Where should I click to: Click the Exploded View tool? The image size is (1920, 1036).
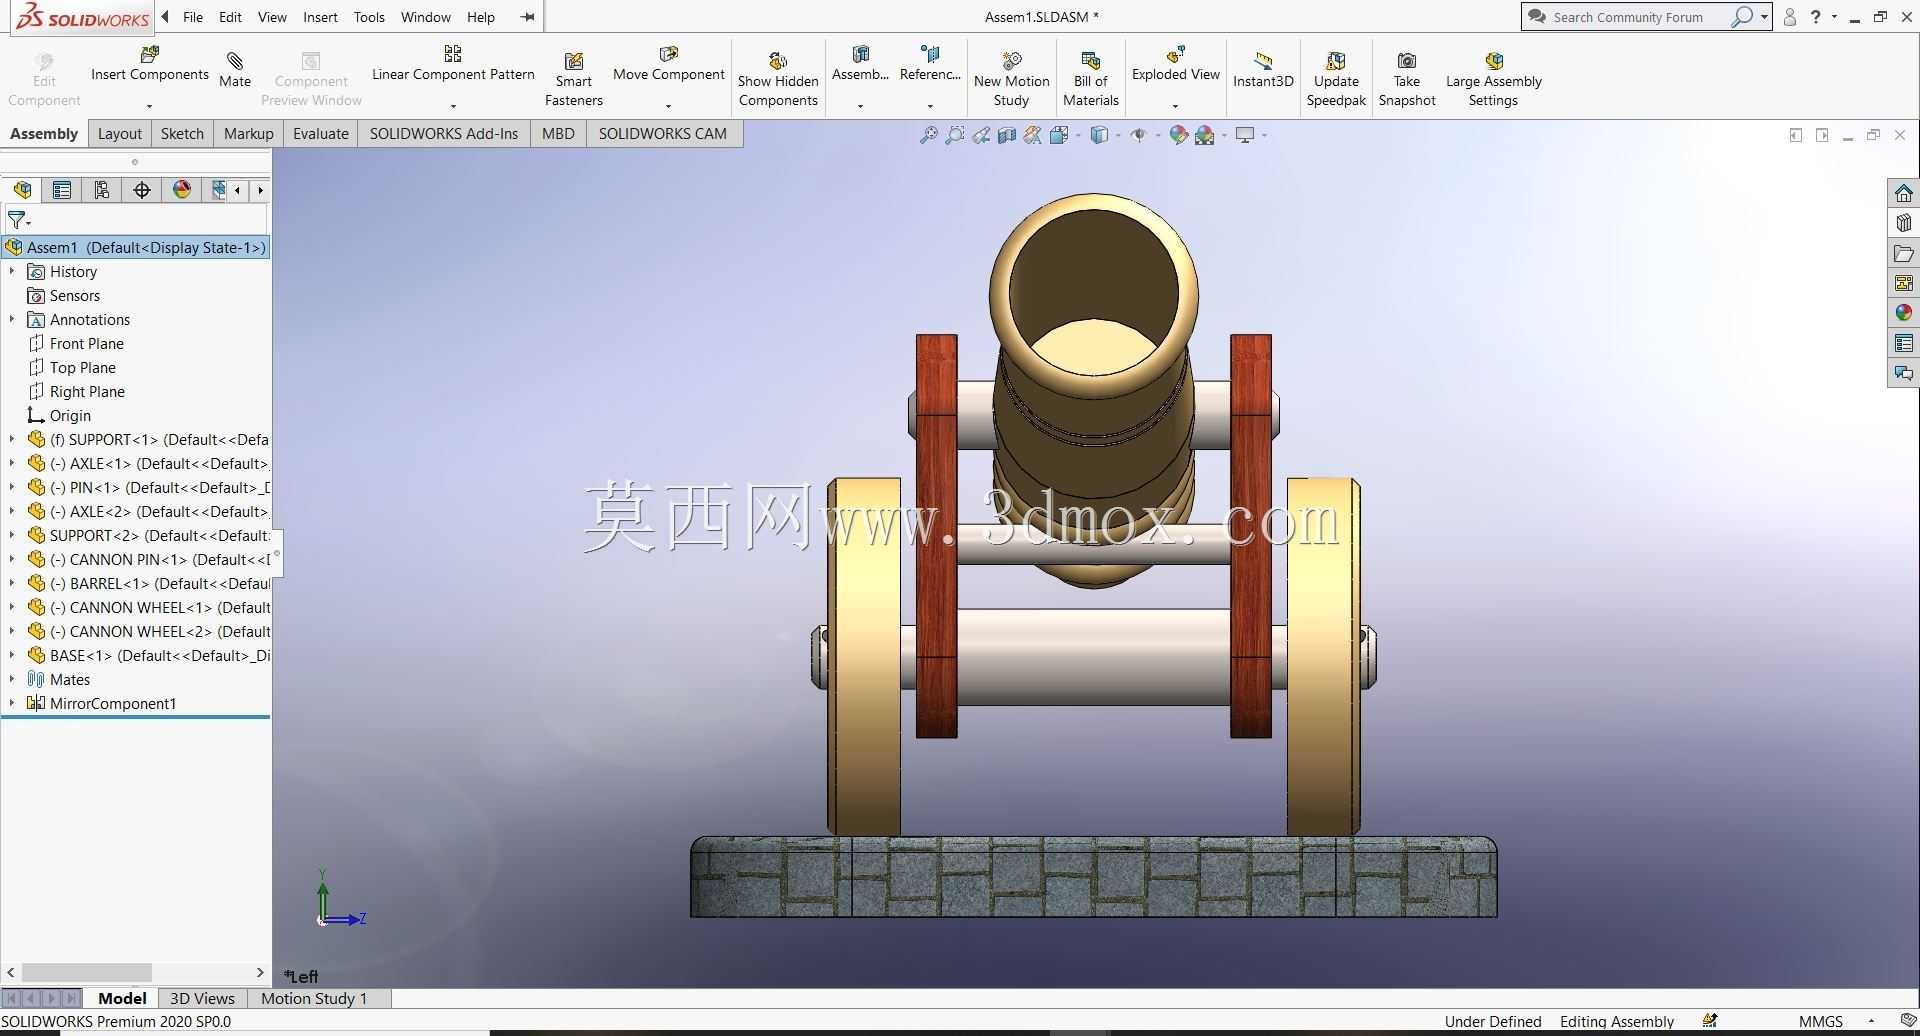1176,65
